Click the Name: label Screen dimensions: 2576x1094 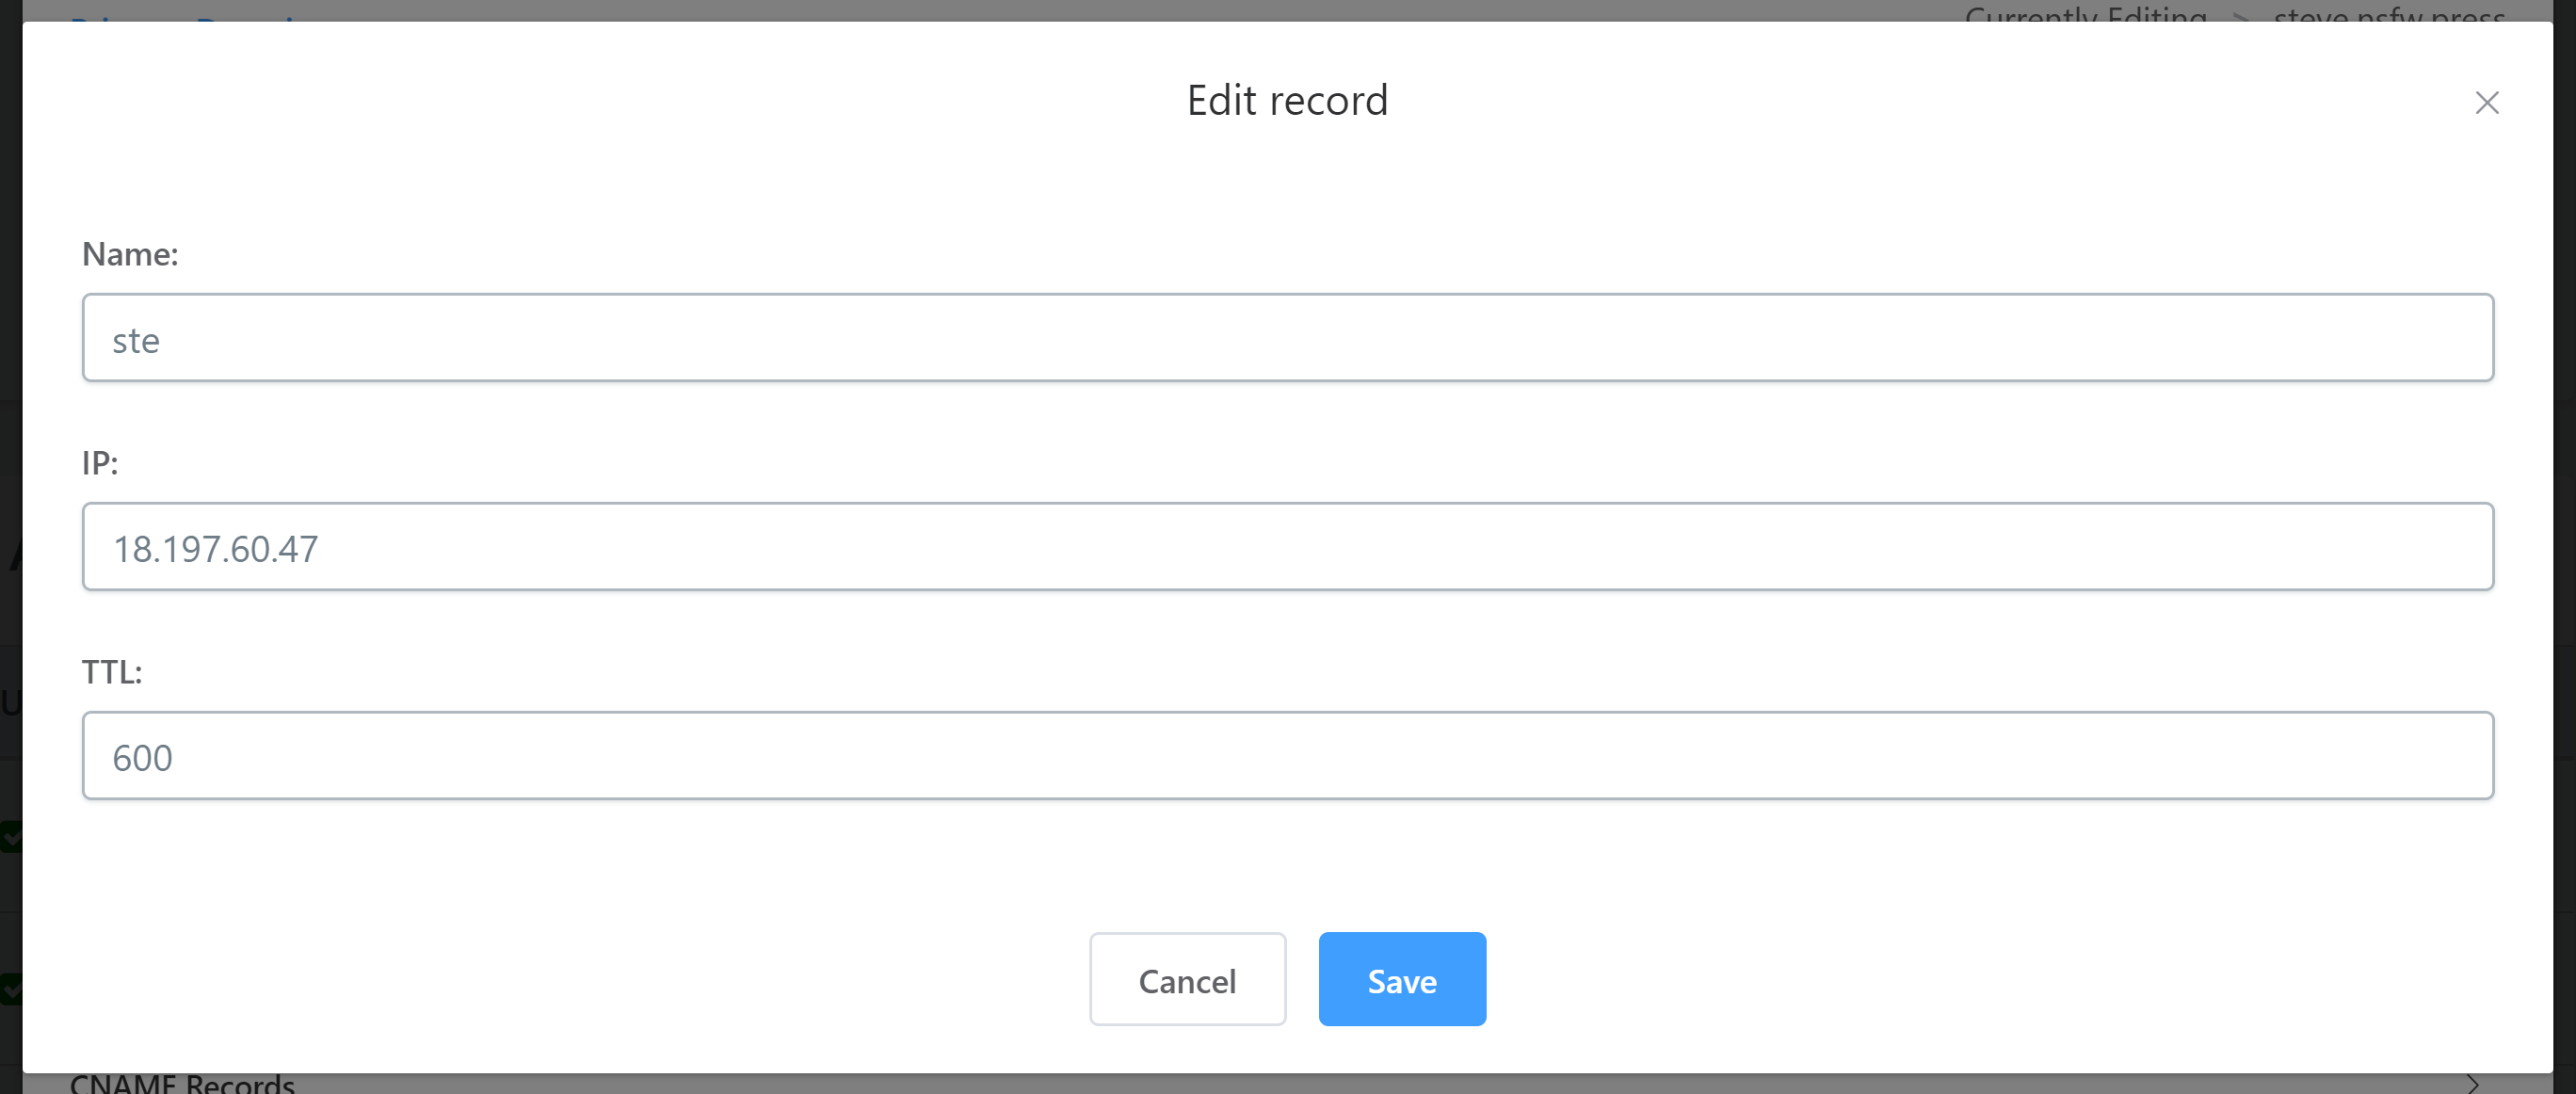(x=130, y=254)
